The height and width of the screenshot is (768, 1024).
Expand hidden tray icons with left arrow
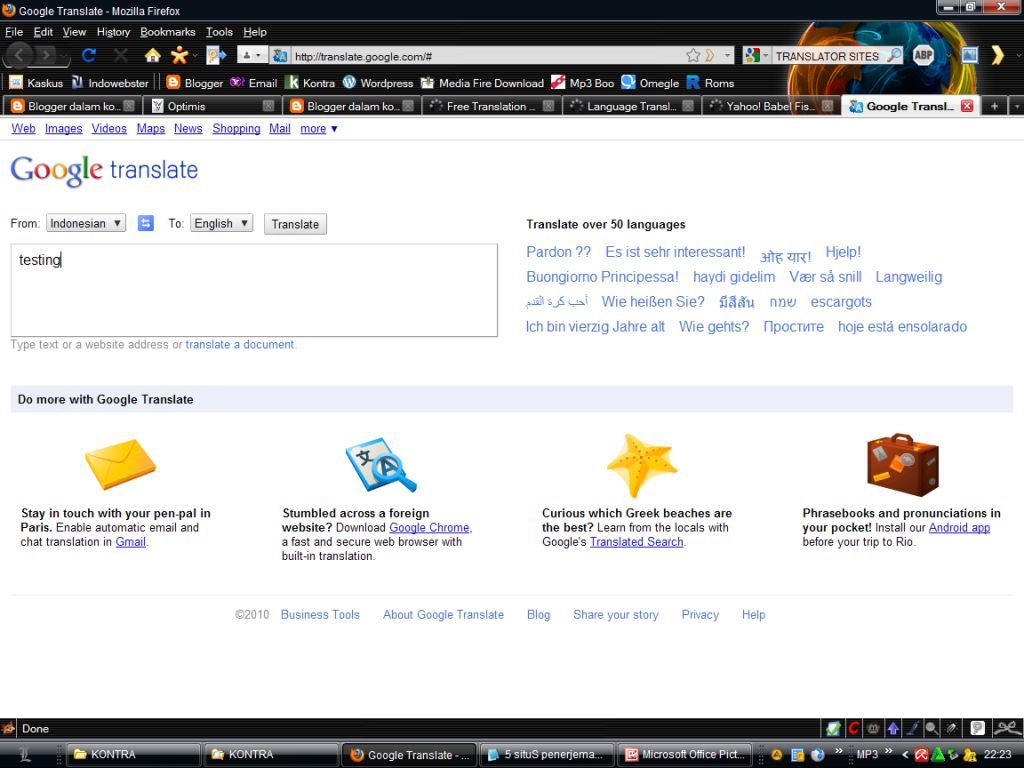[905, 755]
